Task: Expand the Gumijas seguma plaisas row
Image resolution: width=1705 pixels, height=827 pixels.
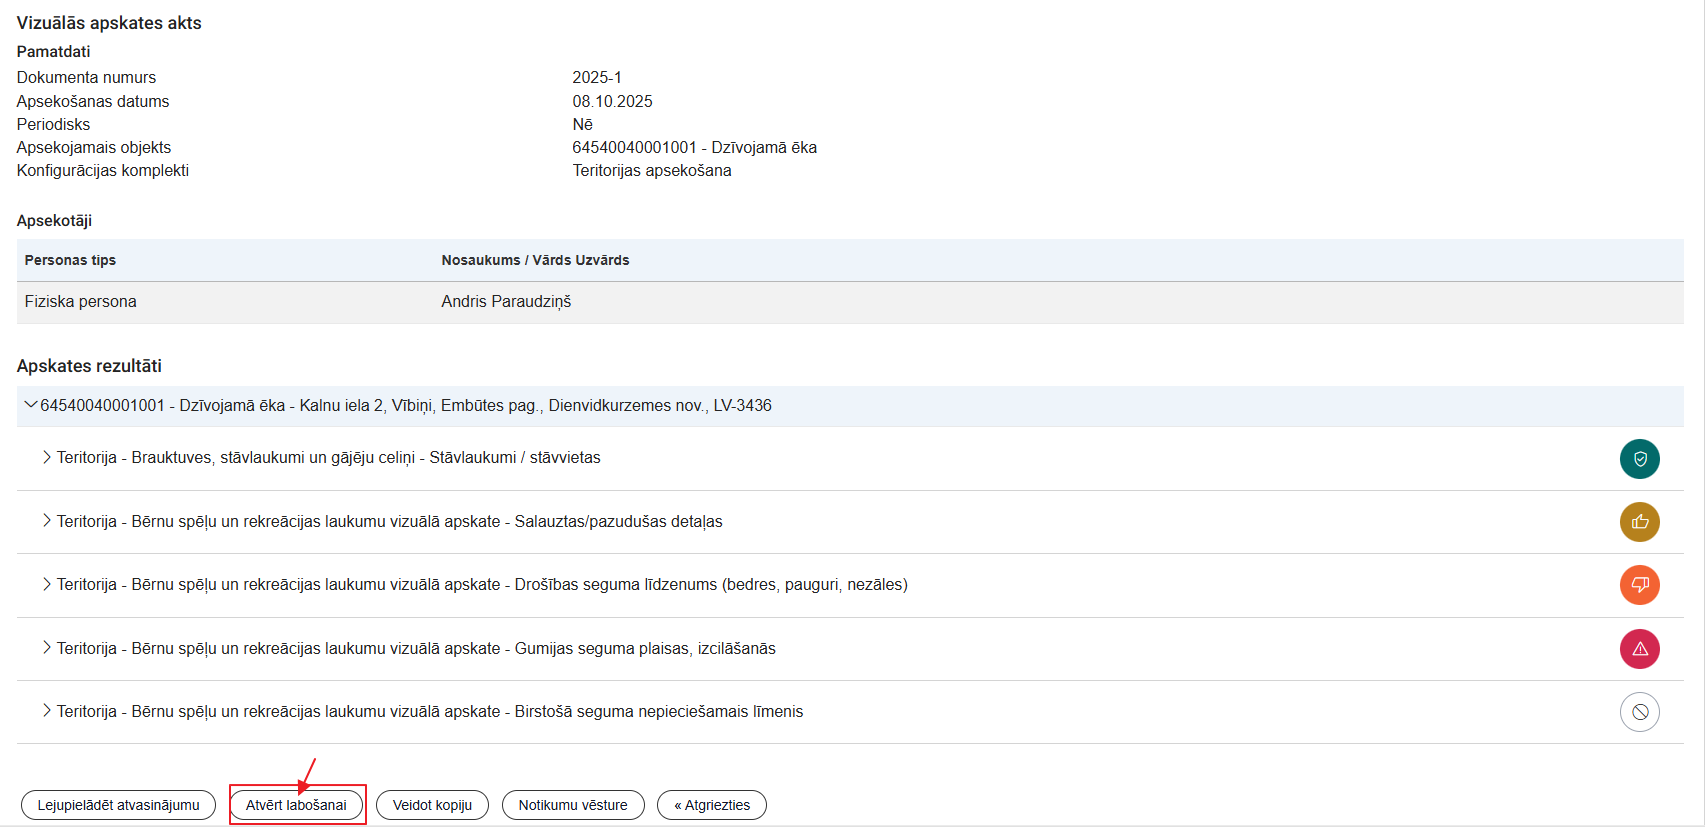Action: pos(47,648)
